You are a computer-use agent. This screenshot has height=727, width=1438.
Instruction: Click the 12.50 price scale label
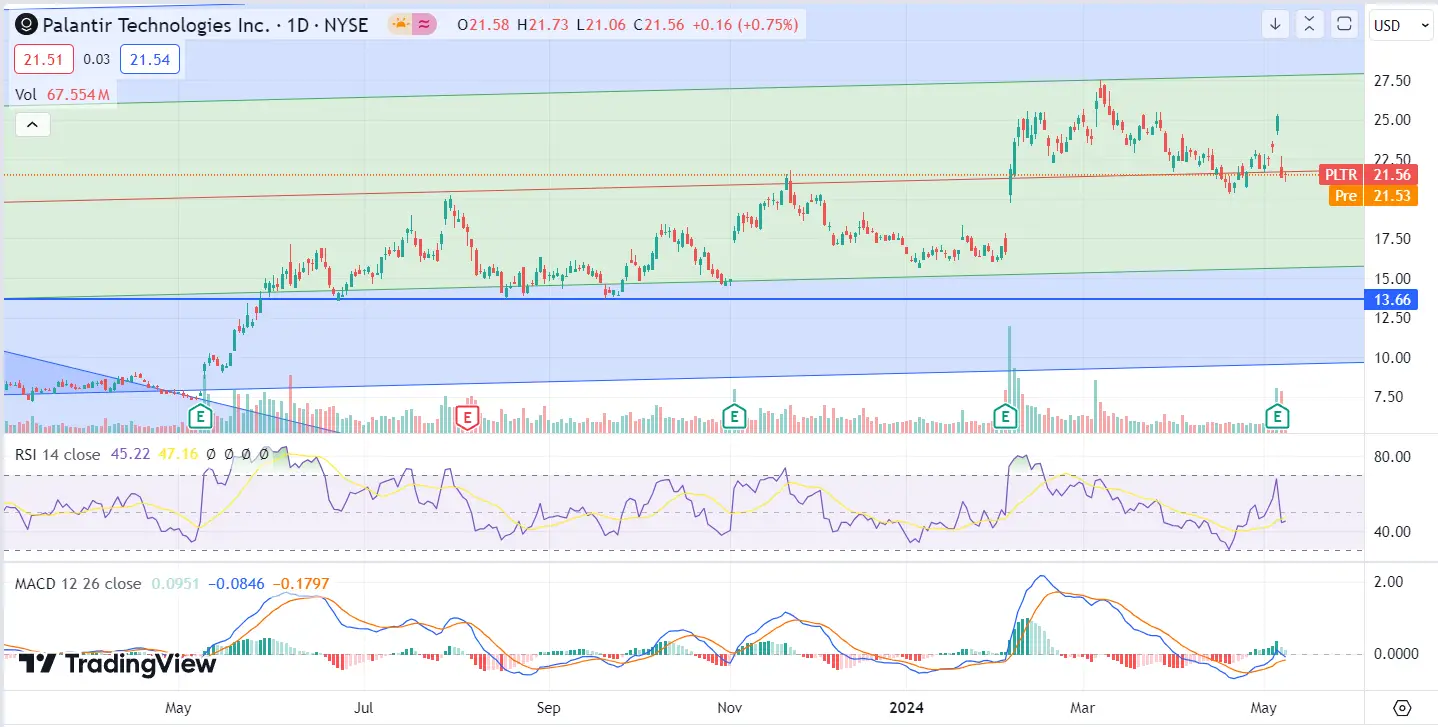click(x=1390, y=318)
